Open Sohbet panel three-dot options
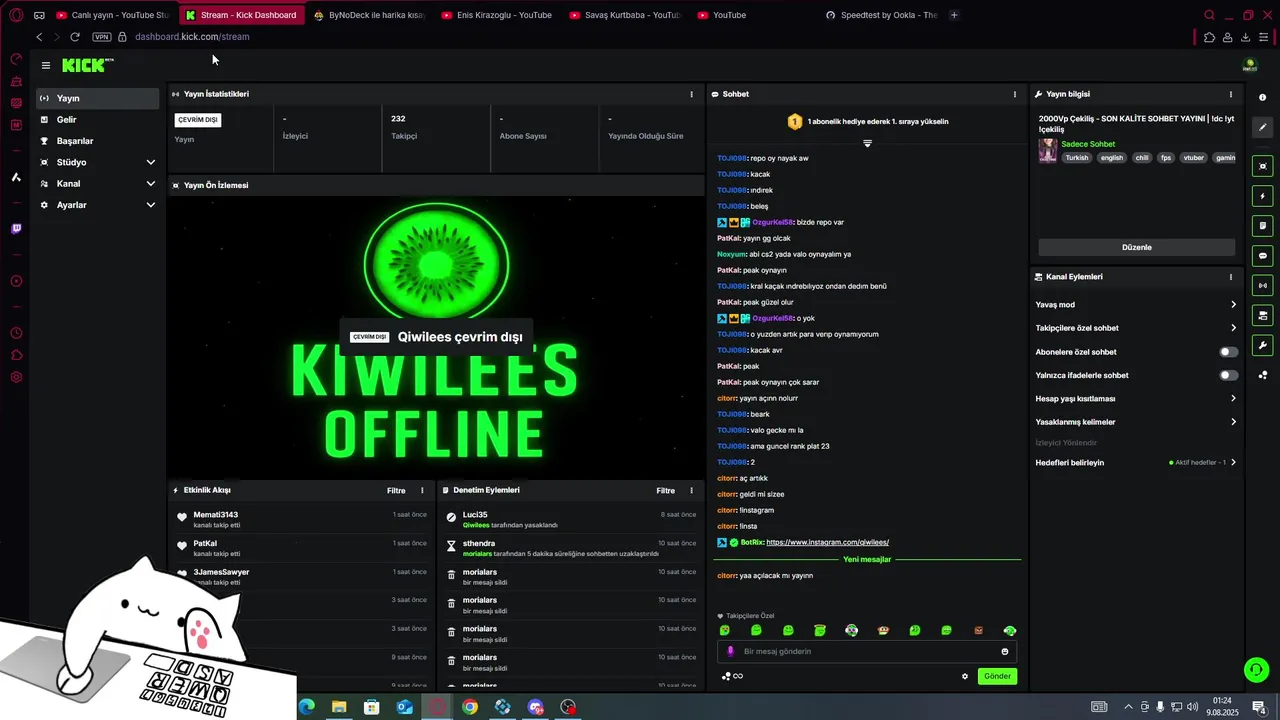This screenshot has width=1280, height=720. (1015, 94)
